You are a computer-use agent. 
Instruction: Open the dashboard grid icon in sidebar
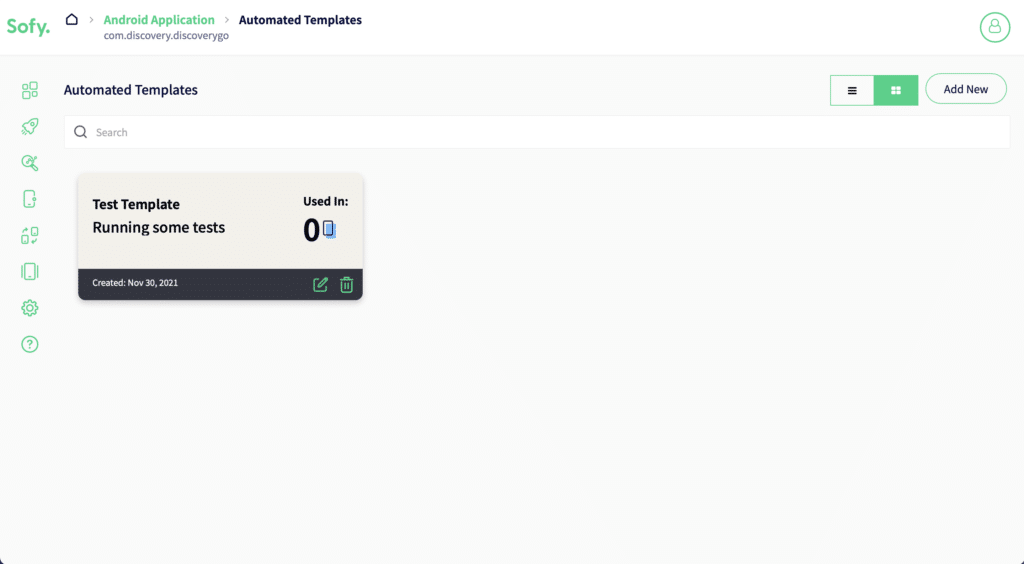[x=30, y=91]
